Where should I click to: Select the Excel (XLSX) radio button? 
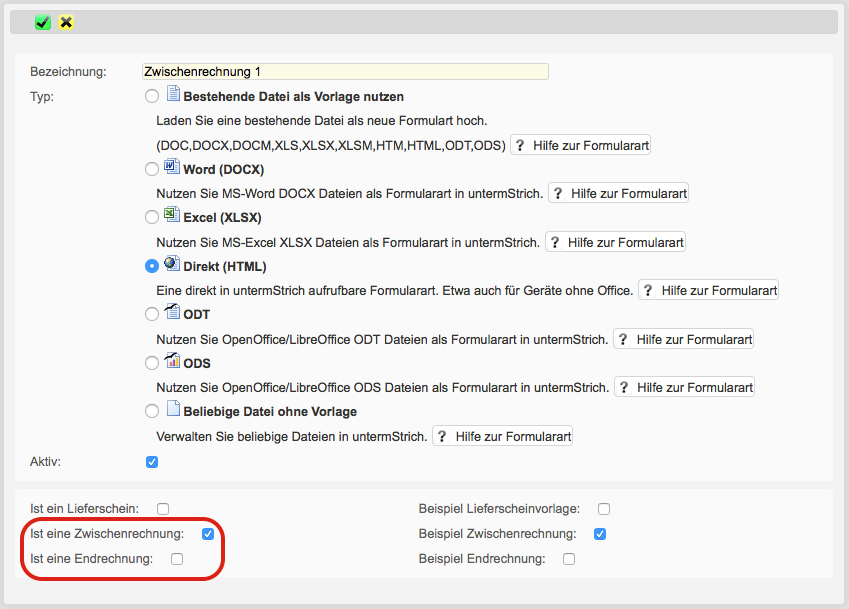pyautogui.click(x=152, y=217)
